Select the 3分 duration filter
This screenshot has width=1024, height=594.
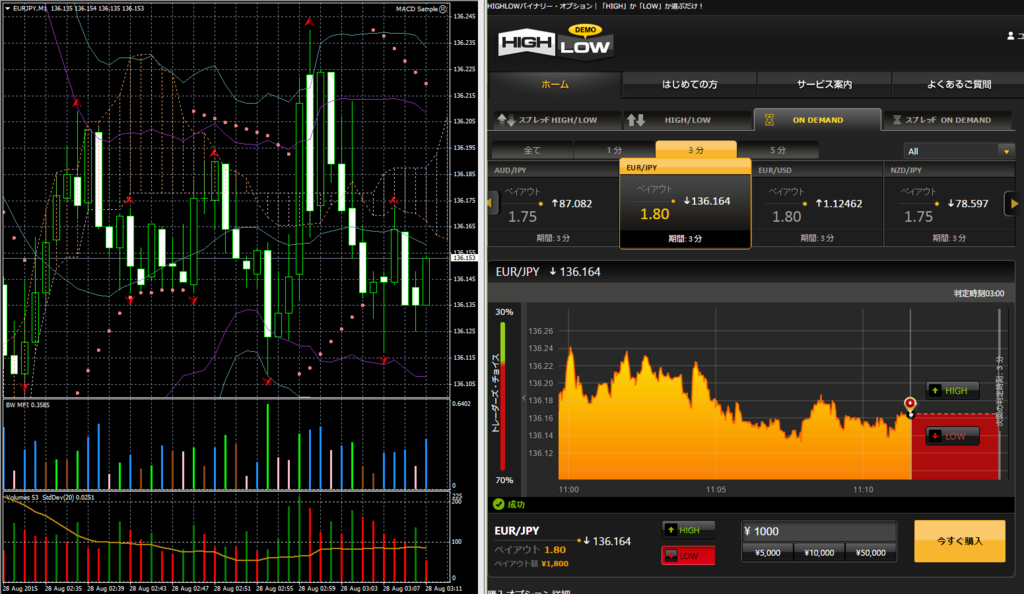pos(696,149)
